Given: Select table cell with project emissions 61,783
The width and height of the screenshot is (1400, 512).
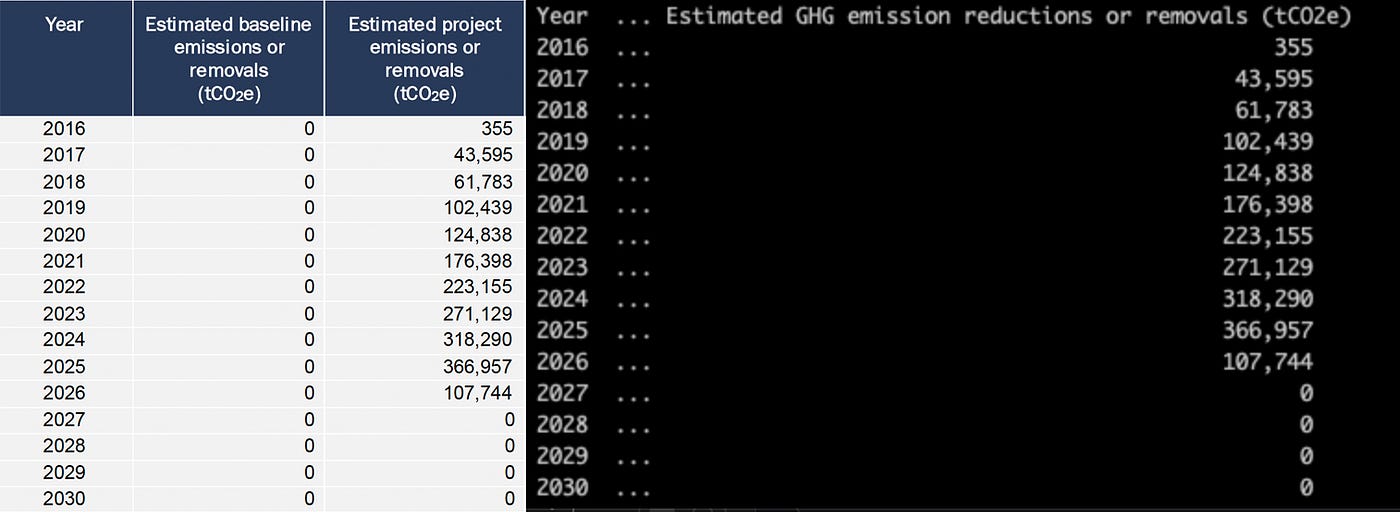Looking at the screenshot, I should click(x=483, y=182).
